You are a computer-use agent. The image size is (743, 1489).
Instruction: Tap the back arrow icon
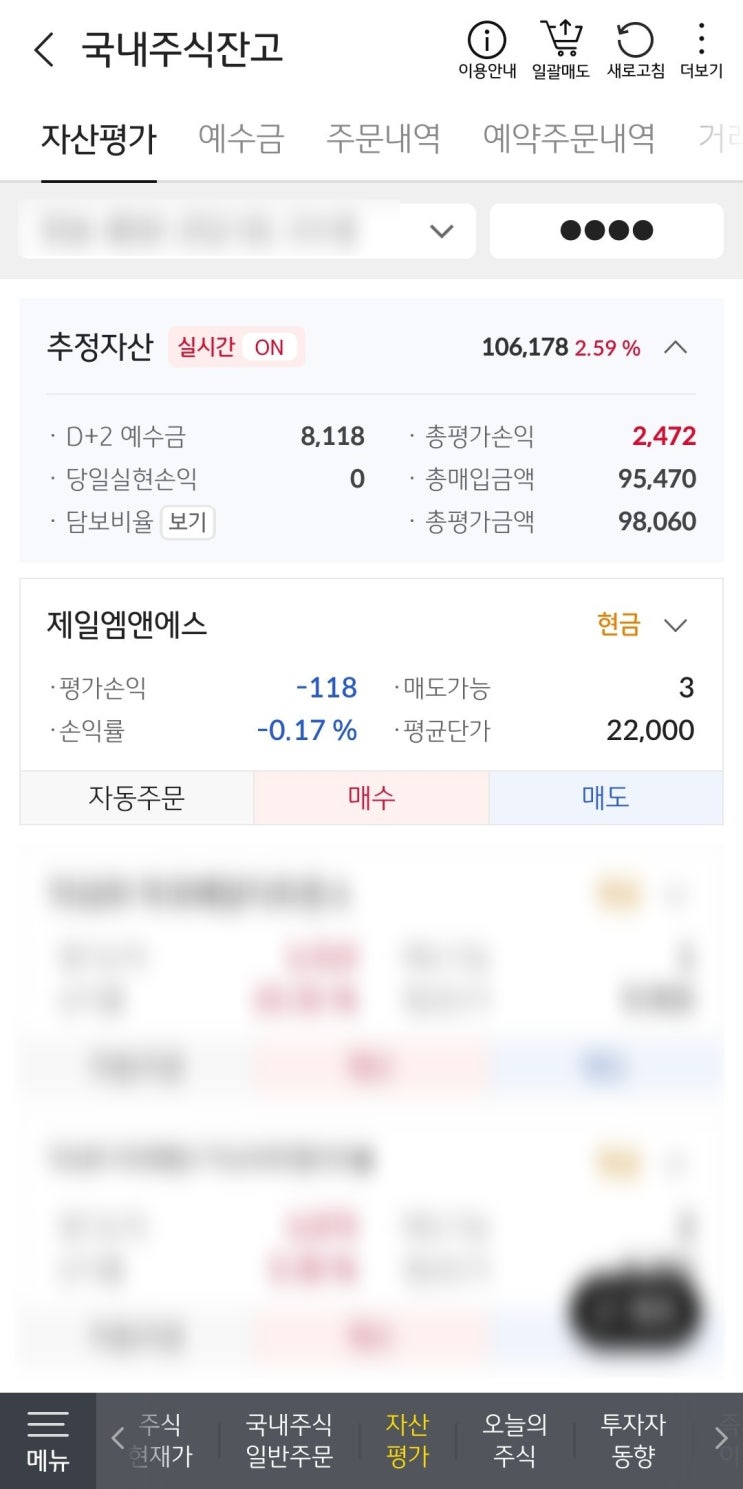point(44,49)
